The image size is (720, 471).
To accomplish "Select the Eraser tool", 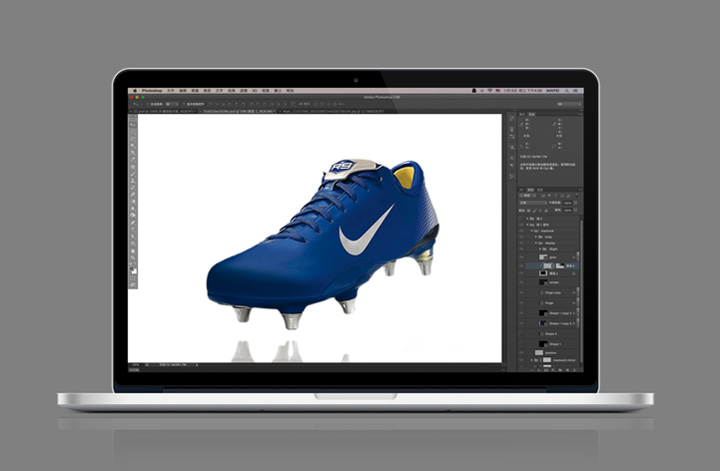I will (x=133, y=194).
